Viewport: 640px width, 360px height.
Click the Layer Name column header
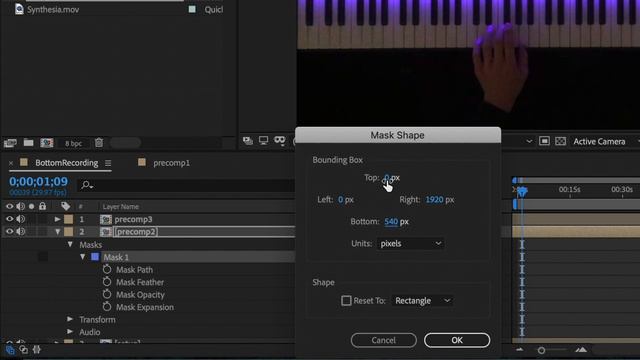[121, 207]
